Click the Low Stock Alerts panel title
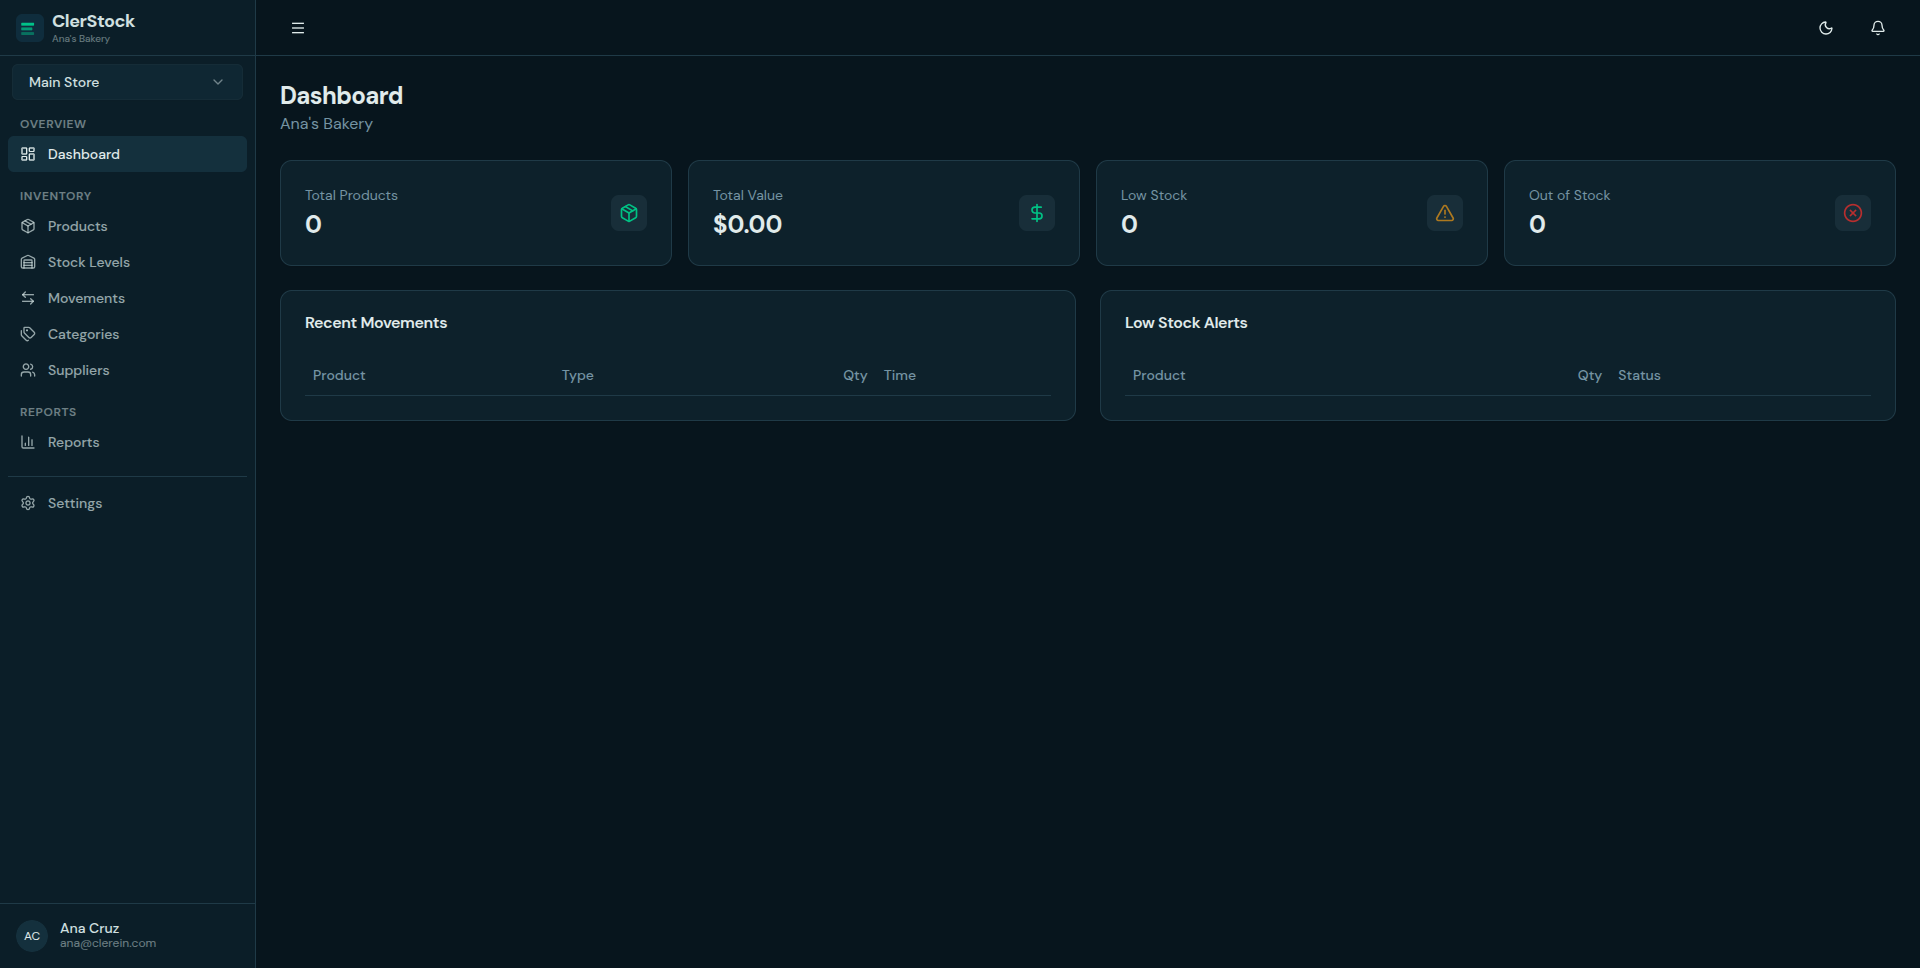Image resolution: width=1920 pixels, height=968 pixels. click(x=1186, y=322)
